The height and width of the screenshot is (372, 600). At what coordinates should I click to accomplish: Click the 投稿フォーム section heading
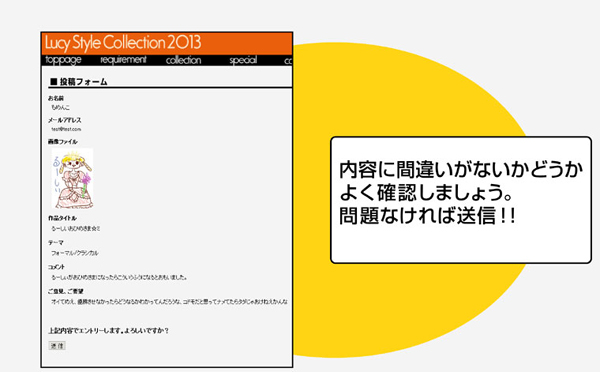tap(83, 82)
